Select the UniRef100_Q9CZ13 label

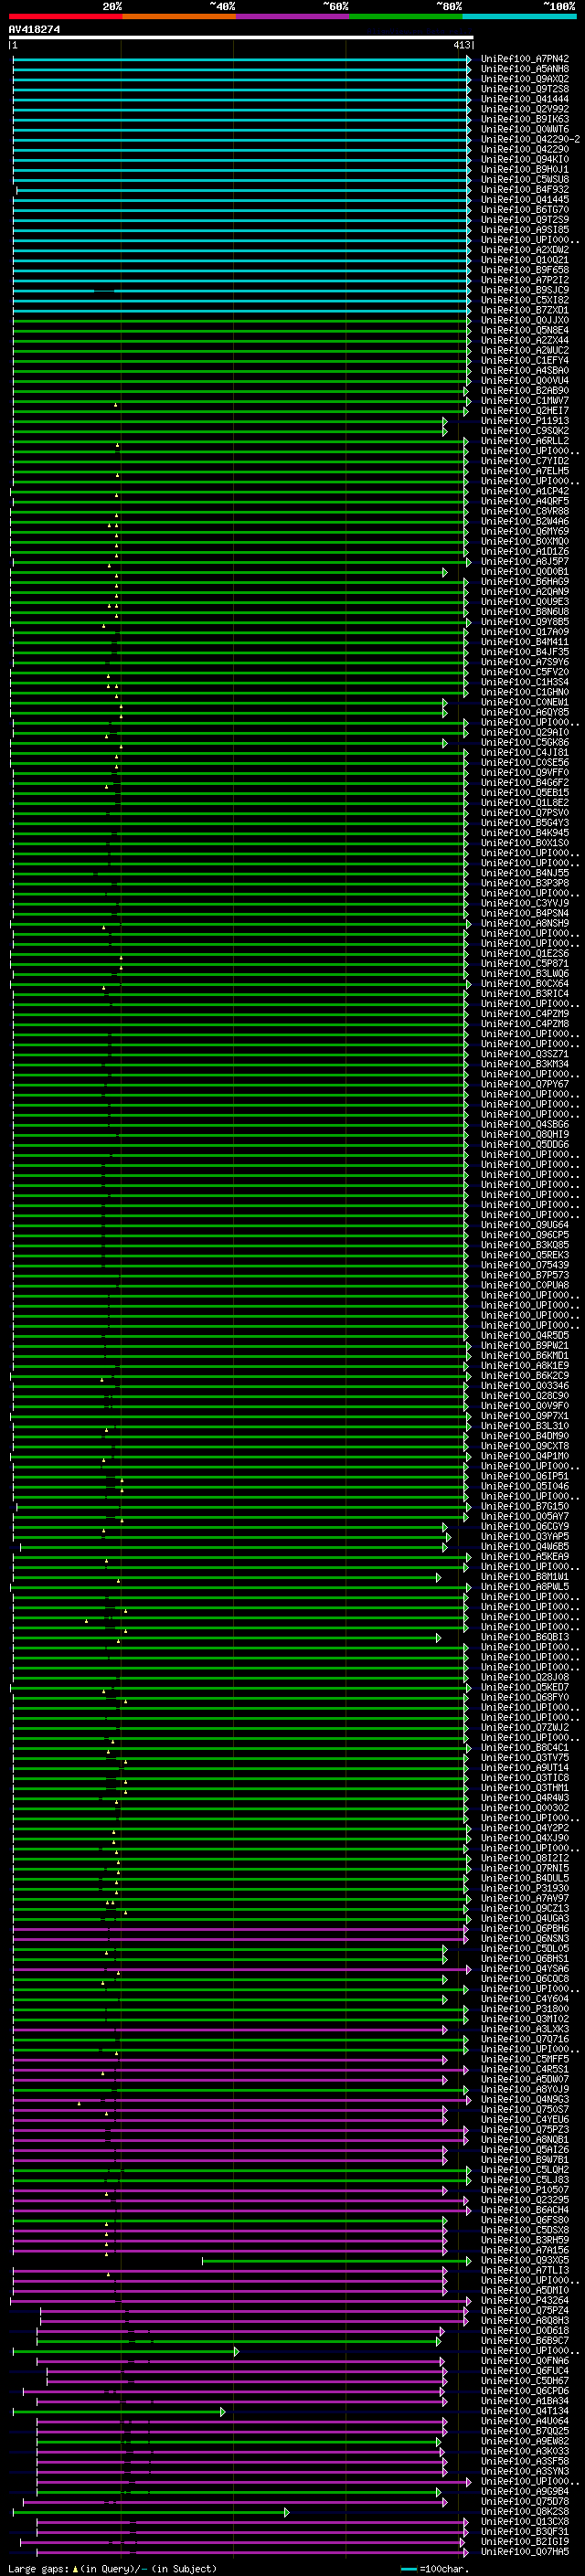coord(524,1908)
